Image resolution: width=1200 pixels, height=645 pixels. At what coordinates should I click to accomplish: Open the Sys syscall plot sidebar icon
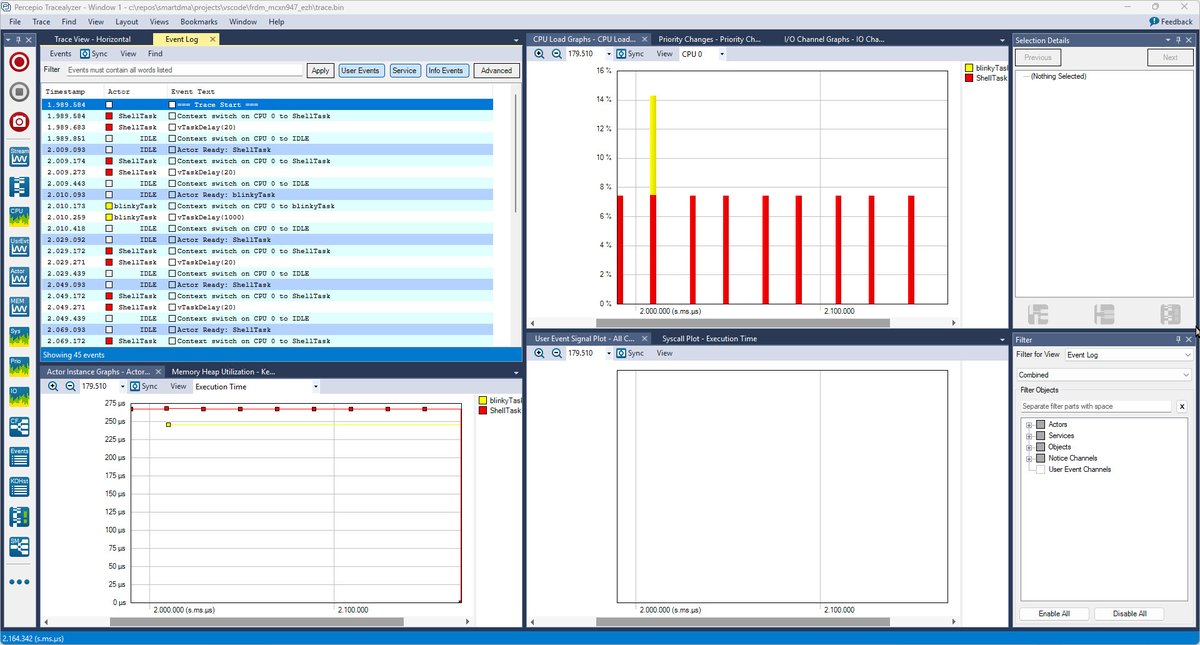coord(19,337)
